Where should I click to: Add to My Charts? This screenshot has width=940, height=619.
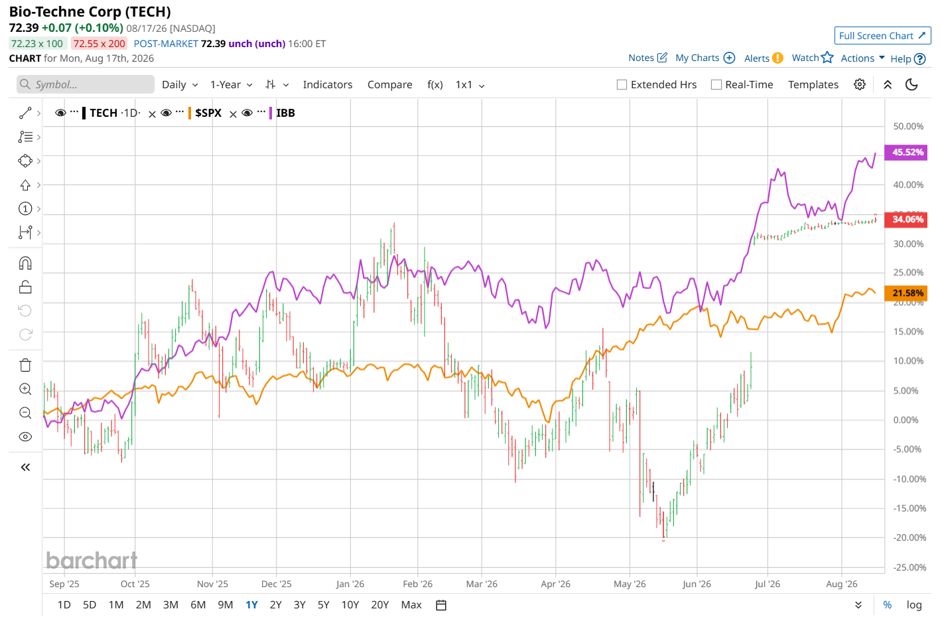705,58
